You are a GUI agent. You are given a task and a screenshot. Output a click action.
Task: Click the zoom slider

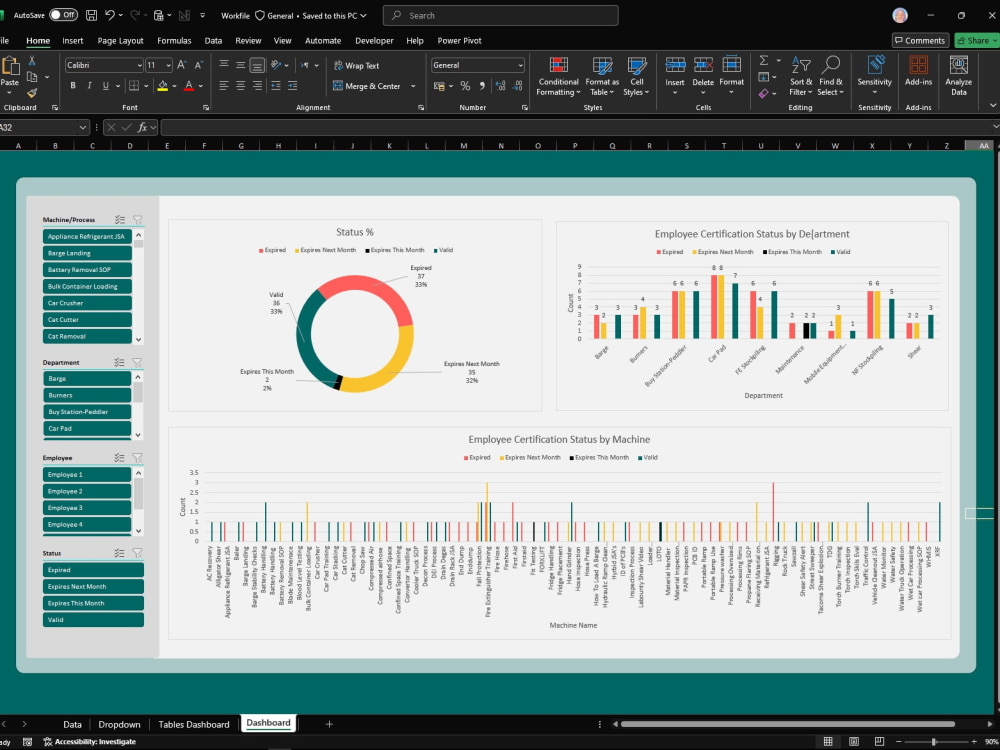pyautogui.click(x=934, y=742)
